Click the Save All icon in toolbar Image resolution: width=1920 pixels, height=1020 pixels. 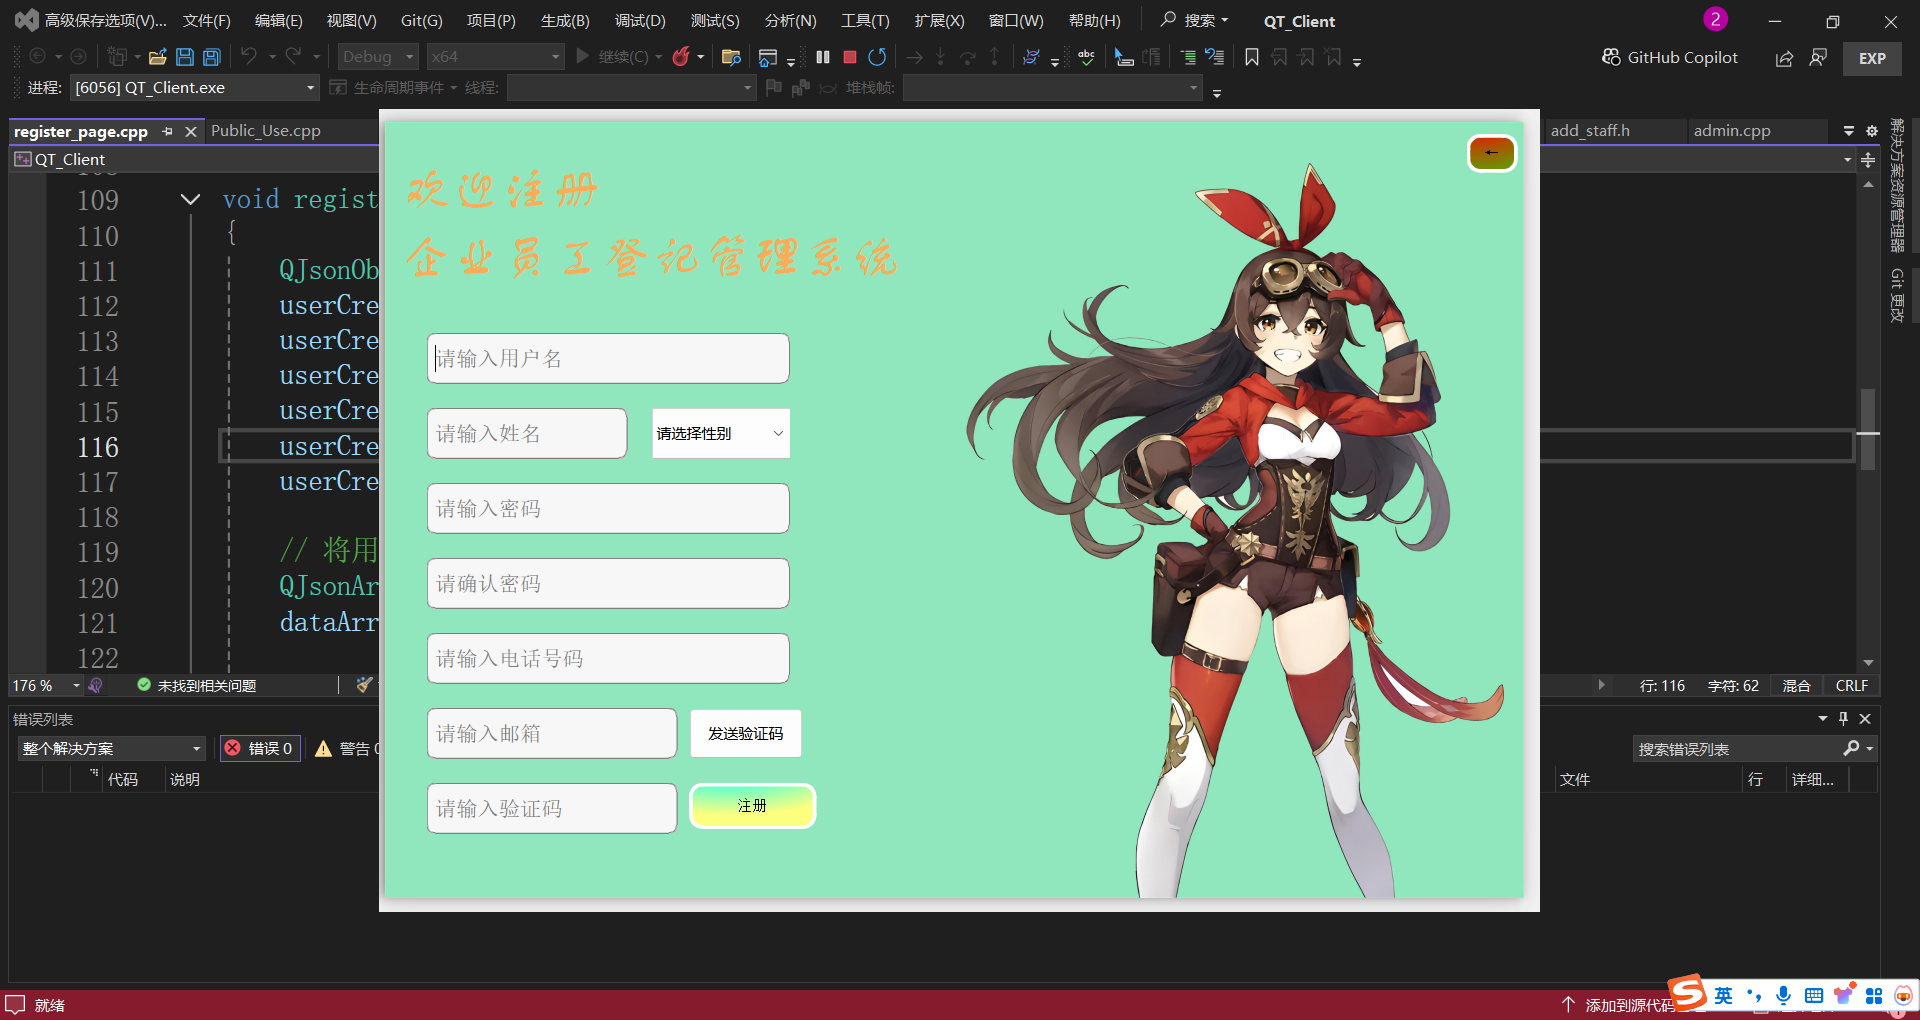212,57
